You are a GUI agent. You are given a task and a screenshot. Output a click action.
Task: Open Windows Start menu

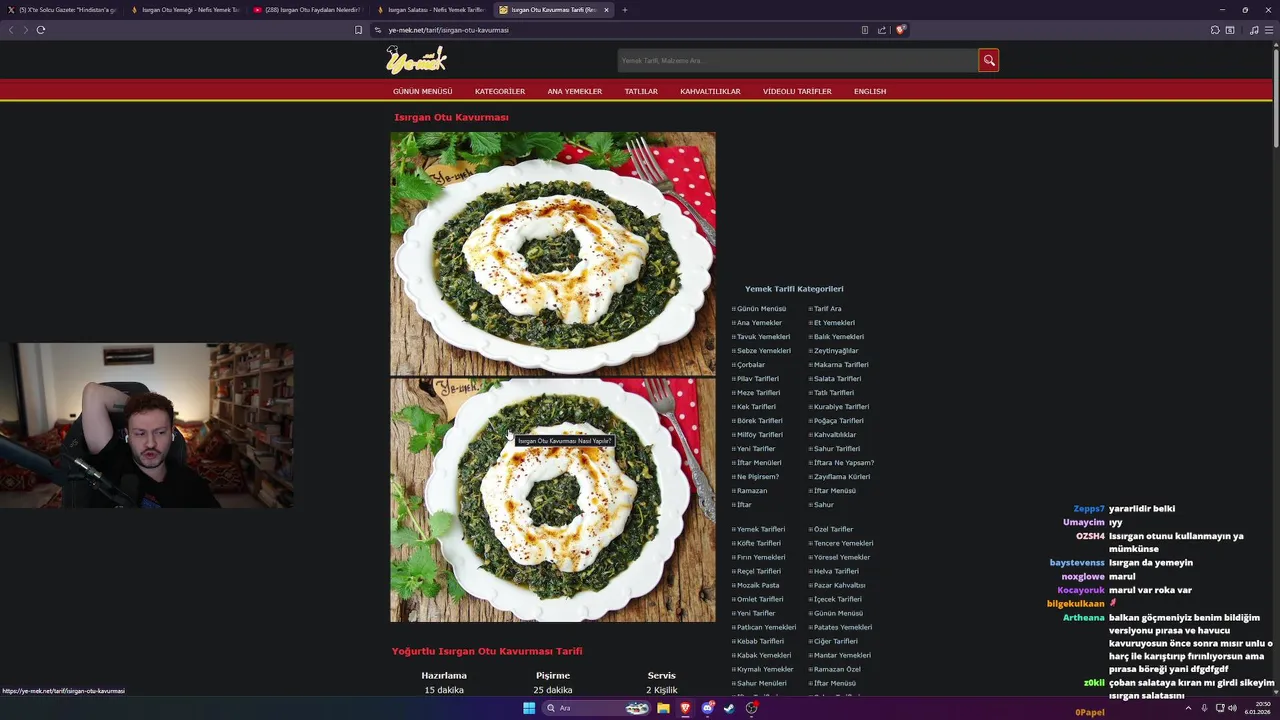tap(529, 708)
